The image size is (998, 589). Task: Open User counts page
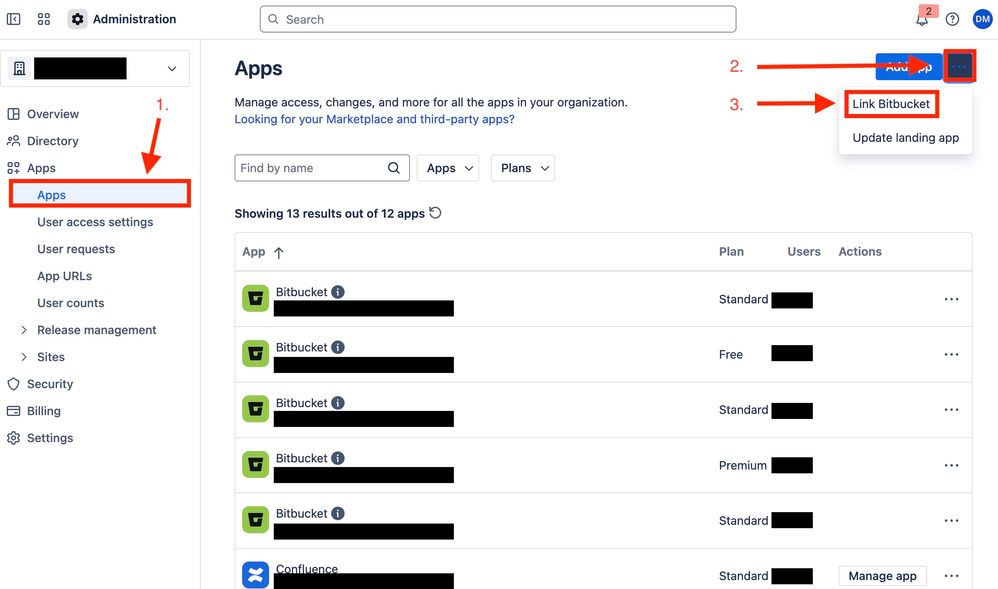[71, 303]
